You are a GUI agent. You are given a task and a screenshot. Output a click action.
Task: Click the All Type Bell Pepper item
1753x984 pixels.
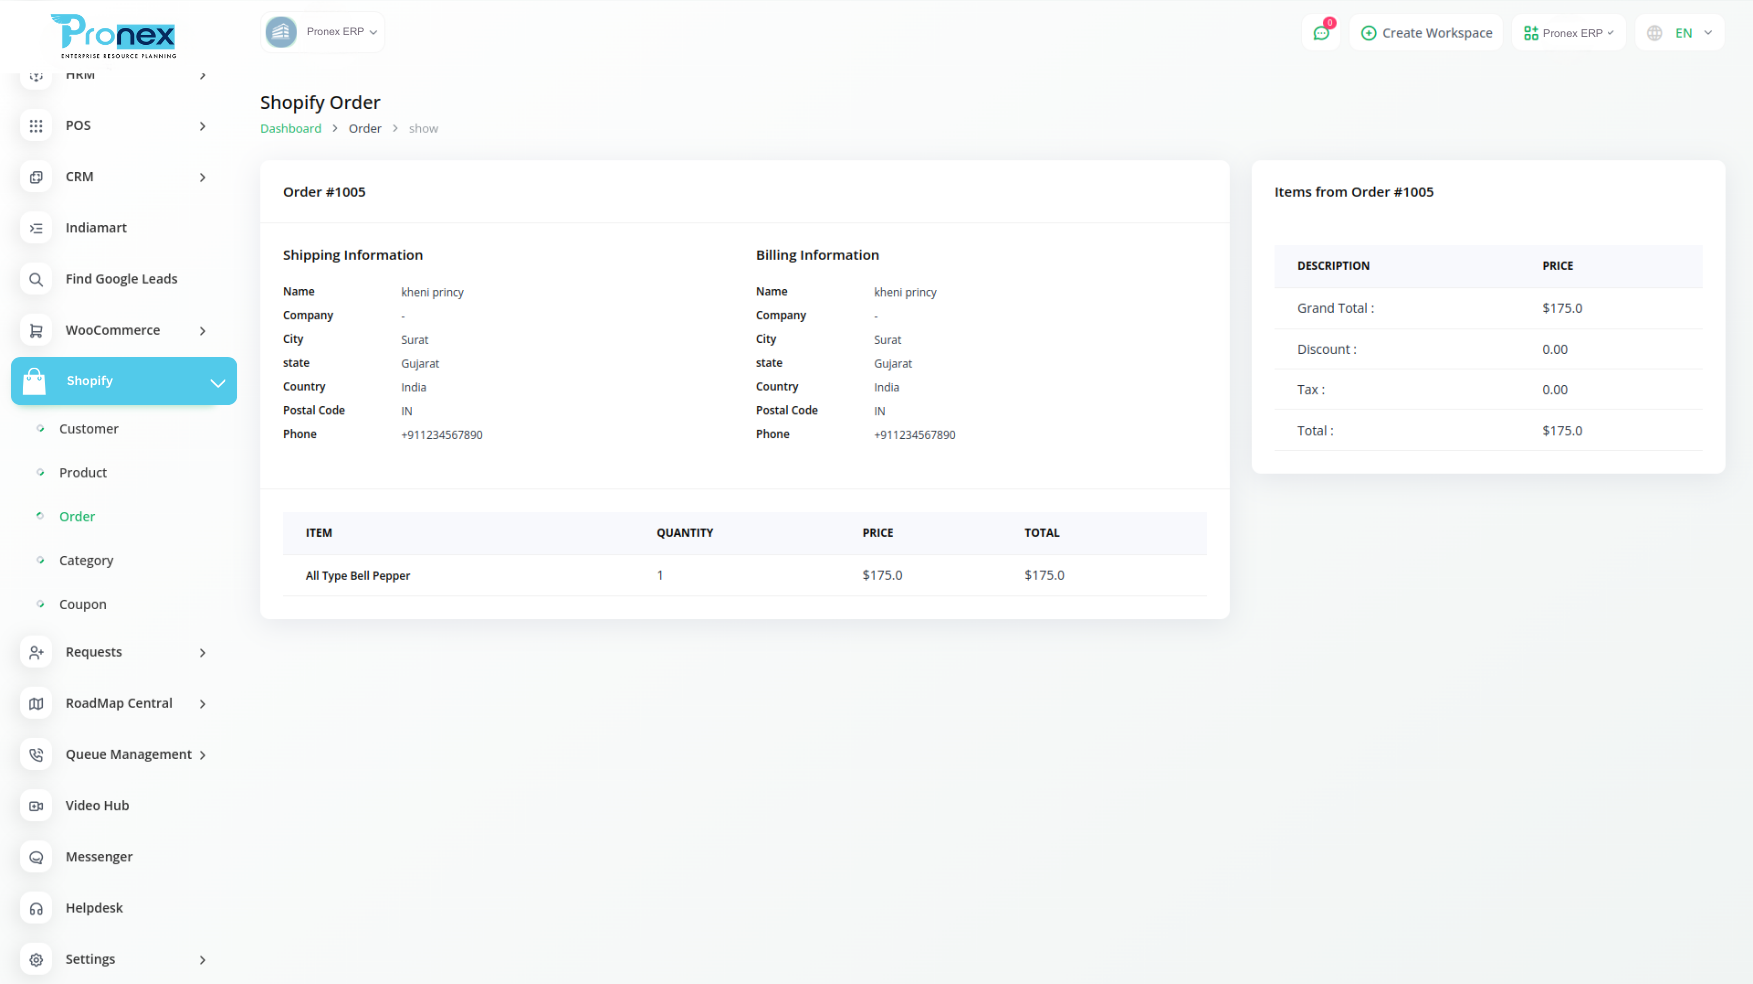click(x=358, y=576)
